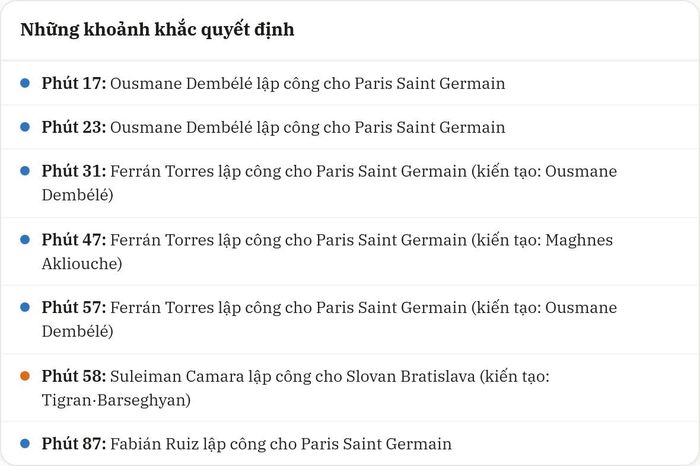700x466 pixels.
Task: Click 'Slovan Bratislava' team name
Action: [x=411, y=376]
